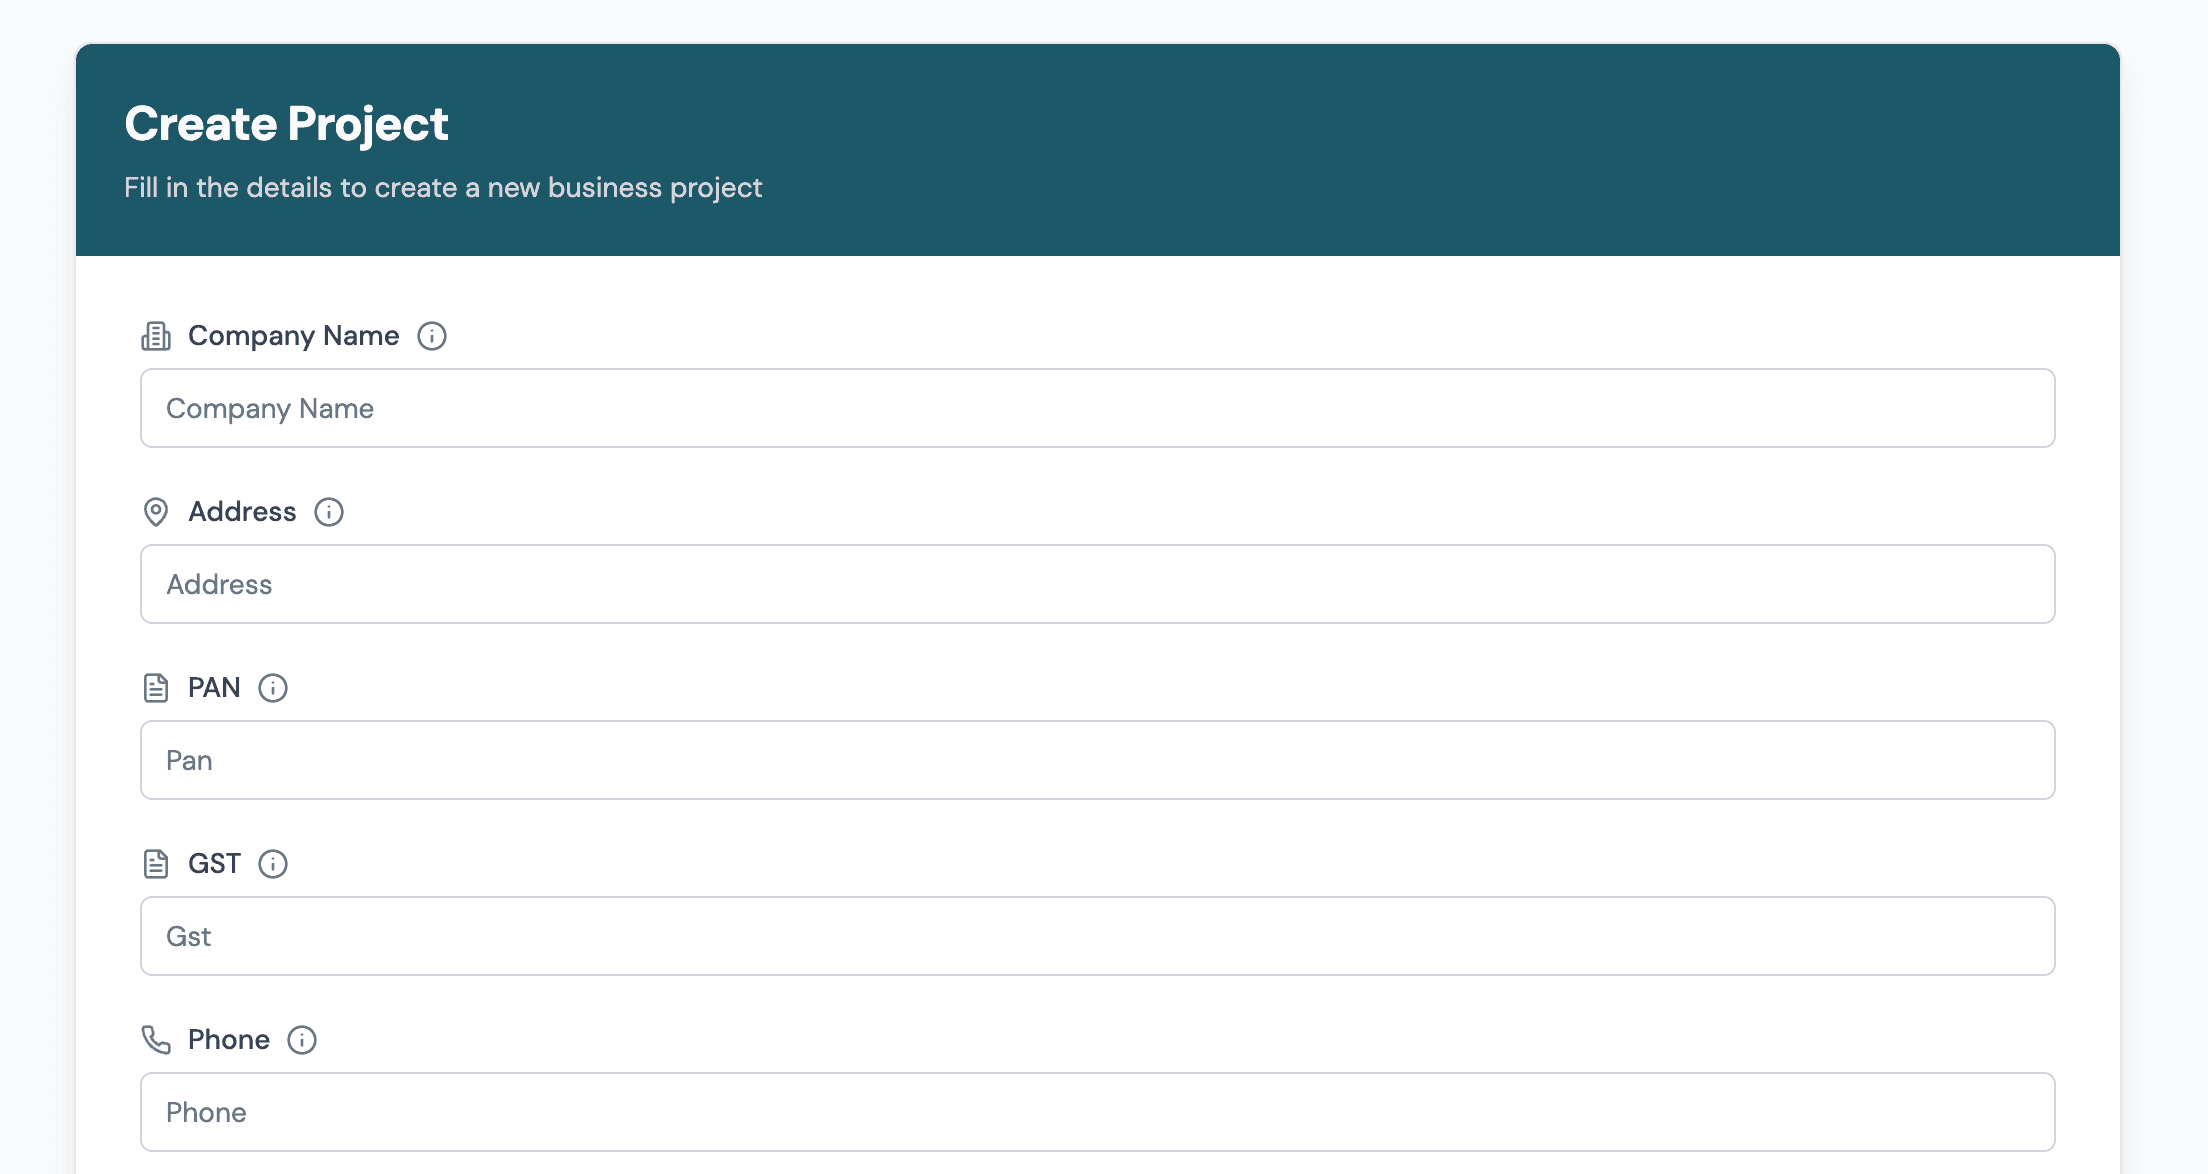The image size is (2208, 1174).
Task: Click the telephone icon beside Phone label
Action: click(x=156, y=1040)
